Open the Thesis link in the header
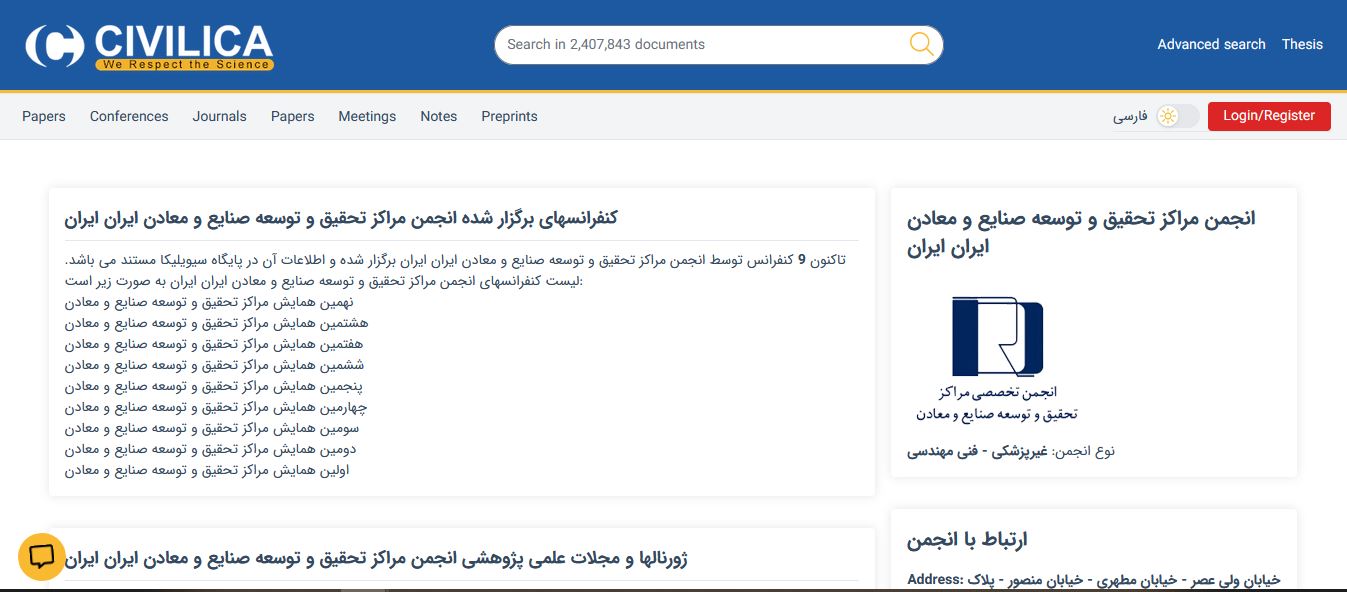Screen dimensions: 1347x592 pyautogui.click(x=1302, y=44)
